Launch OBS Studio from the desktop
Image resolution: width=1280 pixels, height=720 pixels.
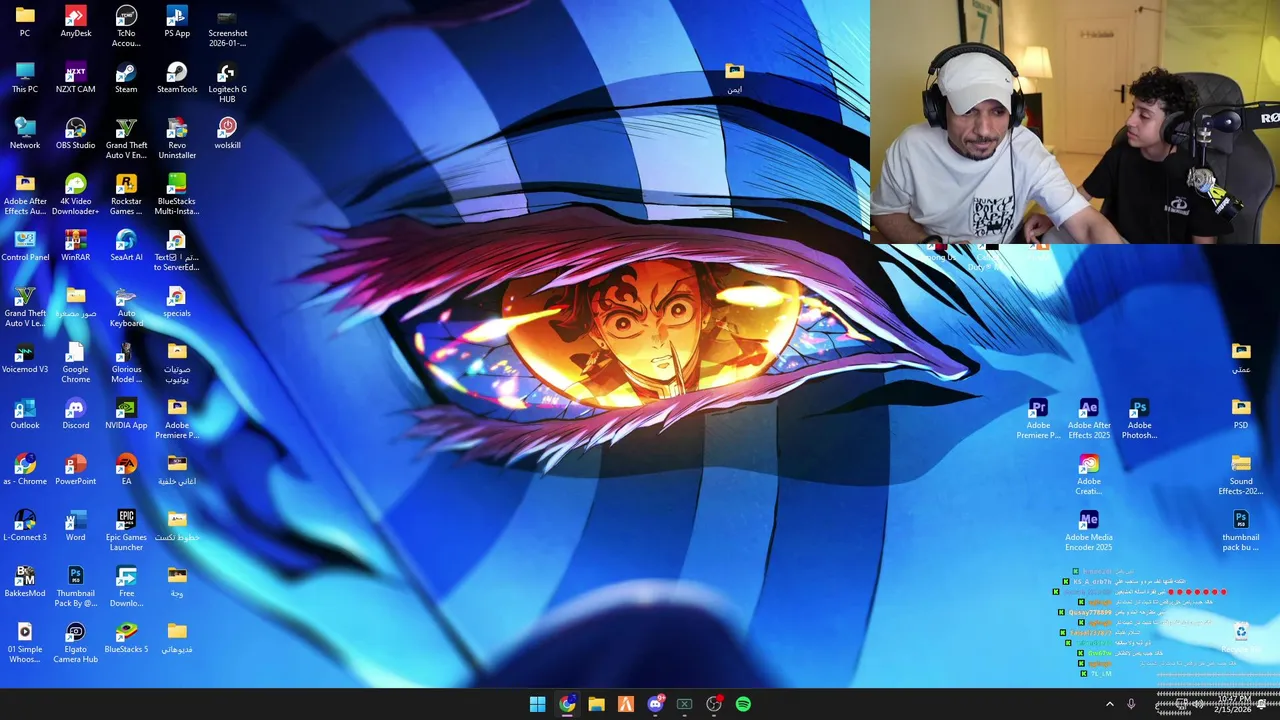point(76,134)
